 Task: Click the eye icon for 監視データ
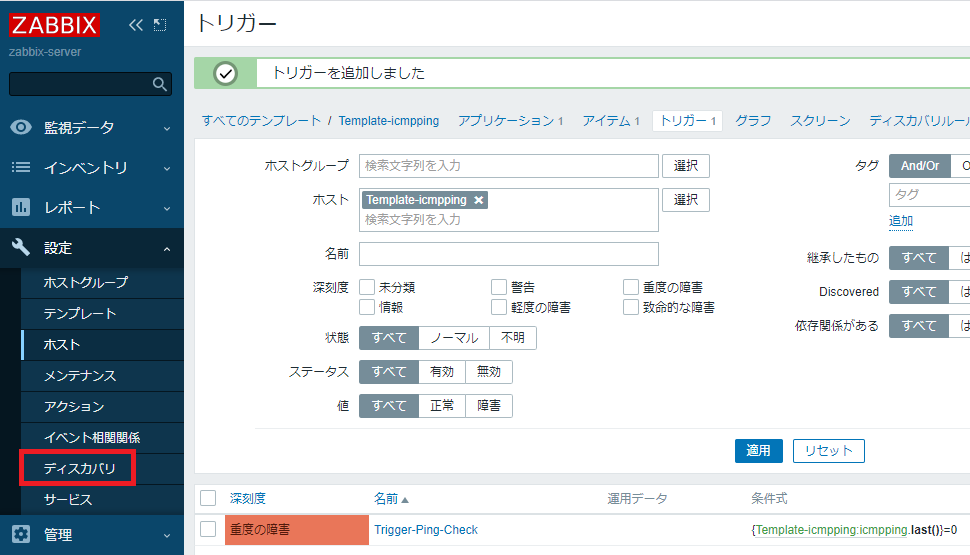[21, 128]
